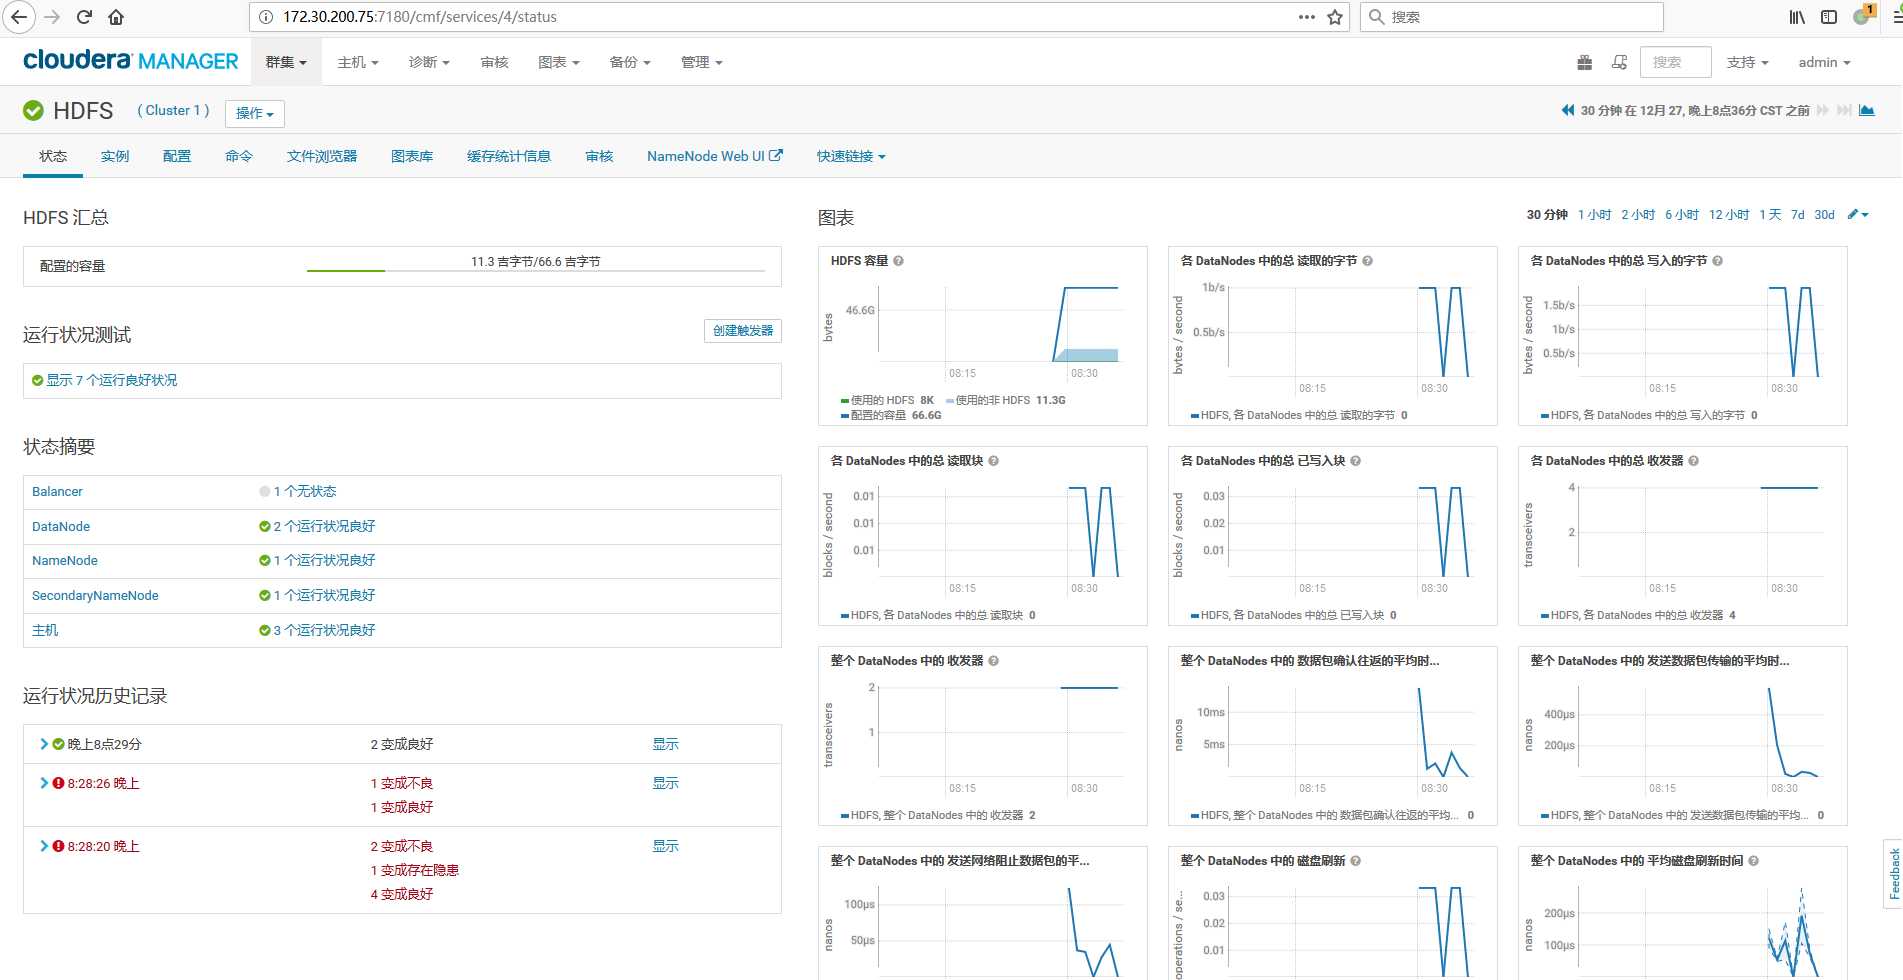Open the browser home page
The height and width of the screenshot is (980, 1903).
tap(116, 17)
